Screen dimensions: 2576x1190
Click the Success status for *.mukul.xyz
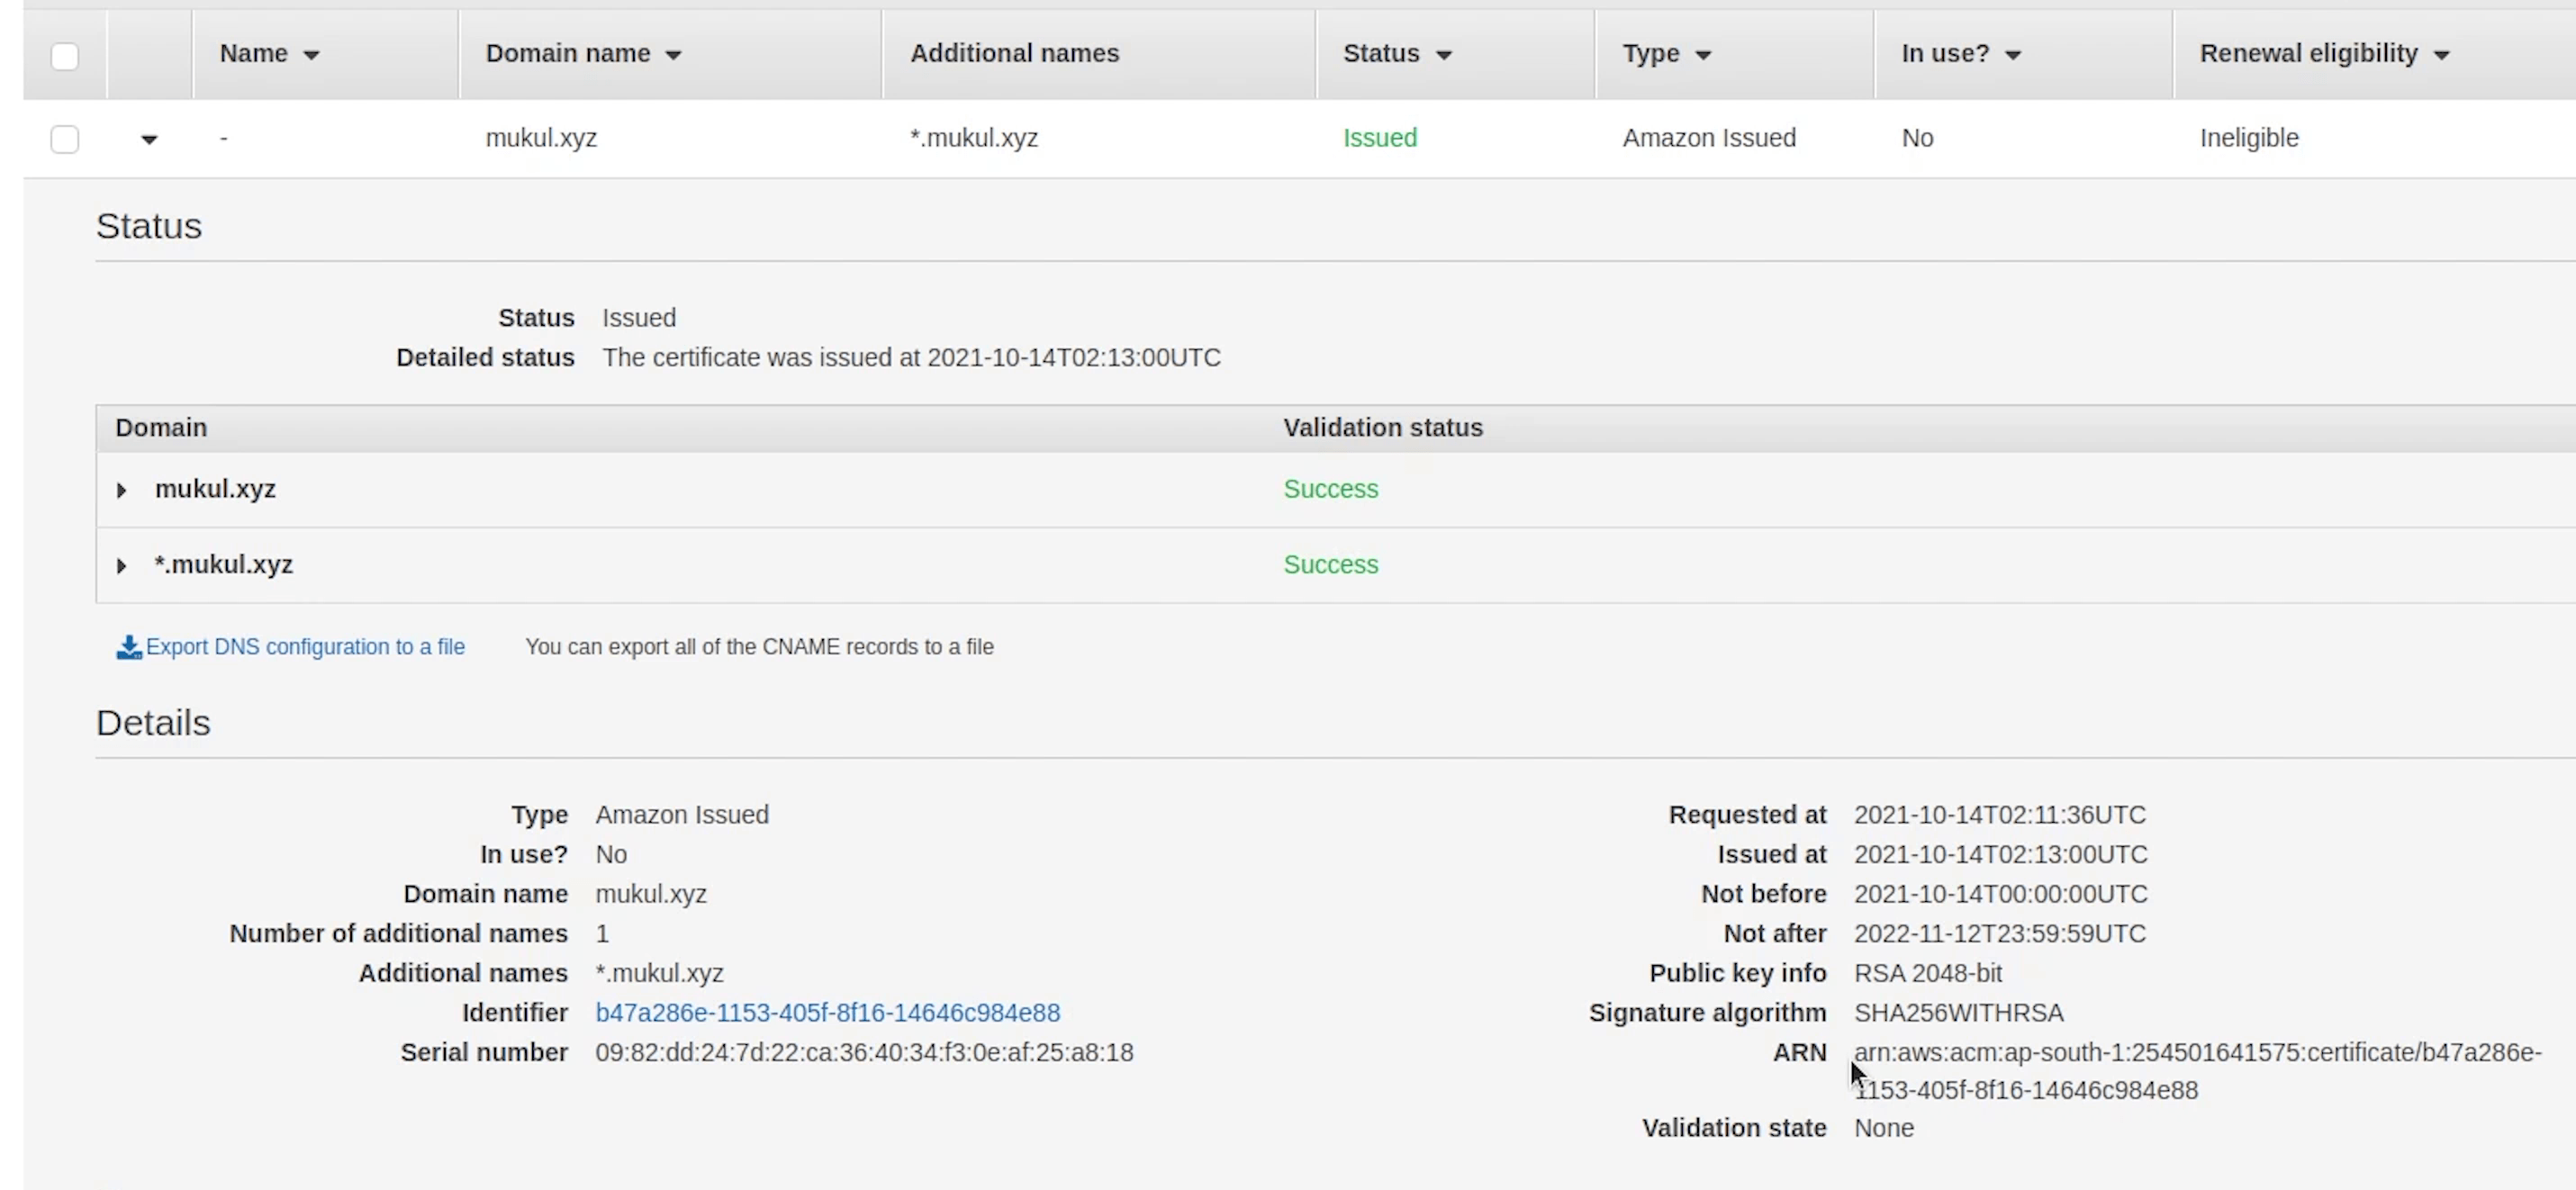coord(1330,565)
